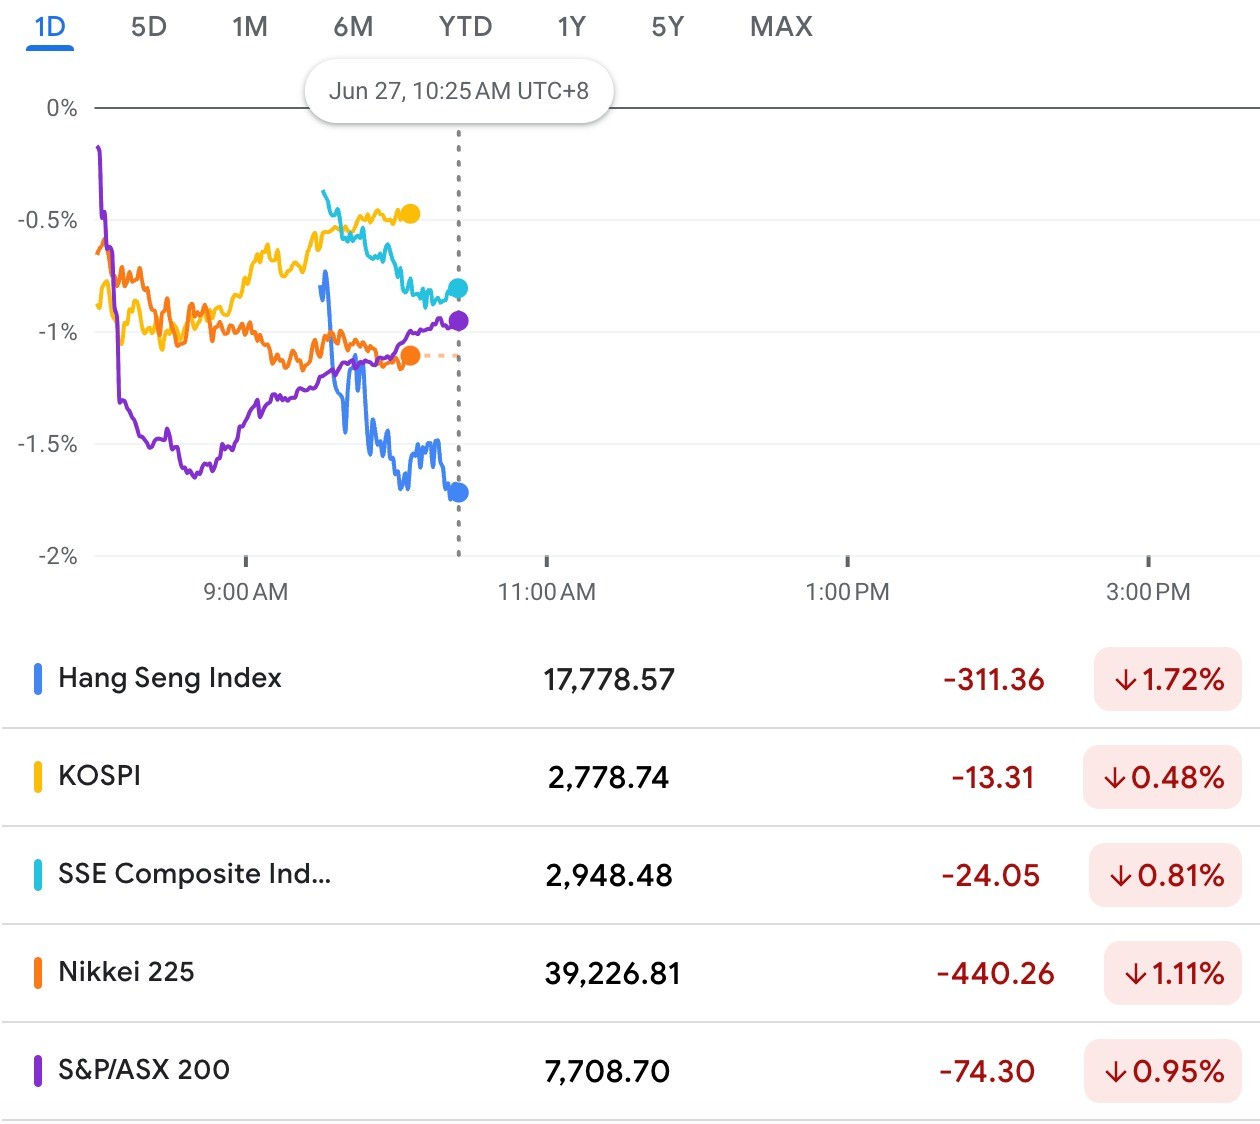The height and width of the screenshot is (1124, 1260).
Task: Click KOSPI 0.48% down badge
Action: pyautogui.click(x=1163, y=778)
